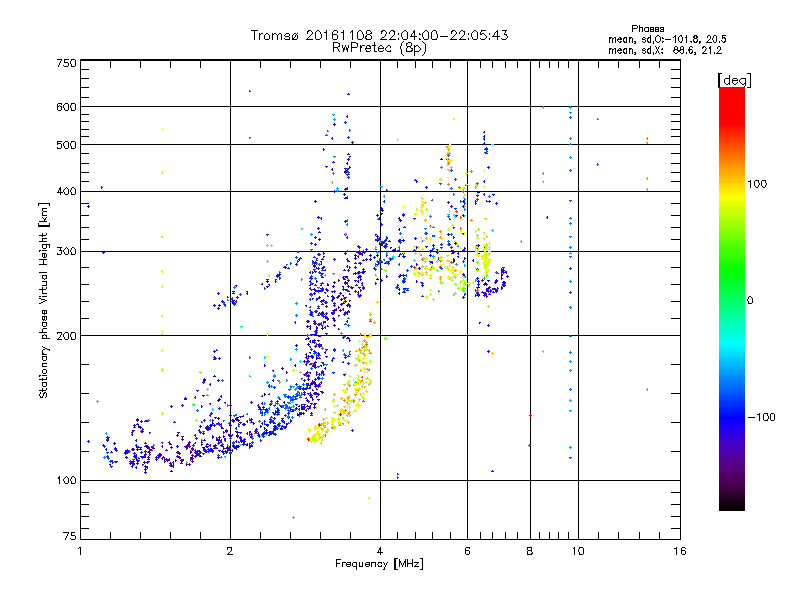The height and width of the screenshot is (600, 800).
Task: Click the x-axis tick label '10'
Action: point(578,551)
